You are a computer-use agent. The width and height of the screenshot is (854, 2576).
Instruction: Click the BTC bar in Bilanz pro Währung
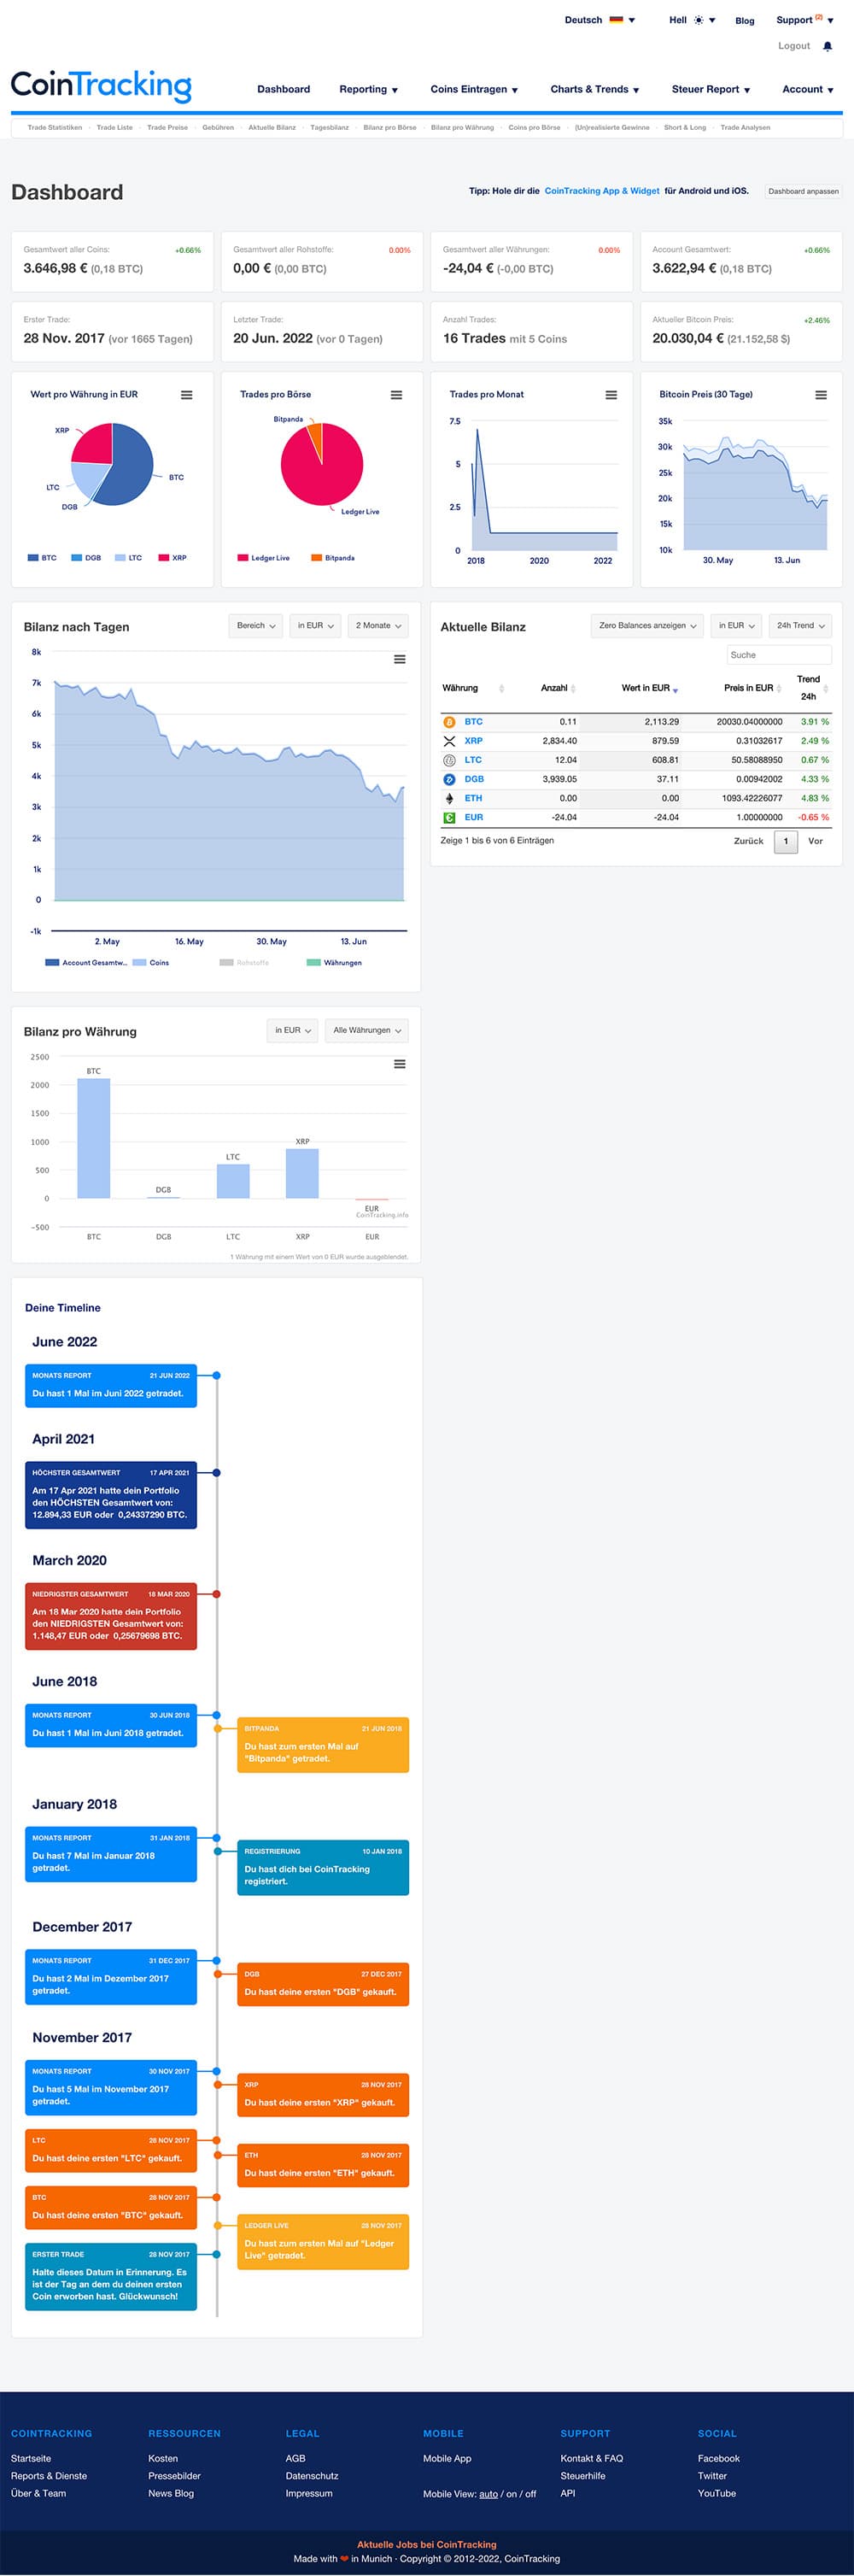pos(94,1138)
